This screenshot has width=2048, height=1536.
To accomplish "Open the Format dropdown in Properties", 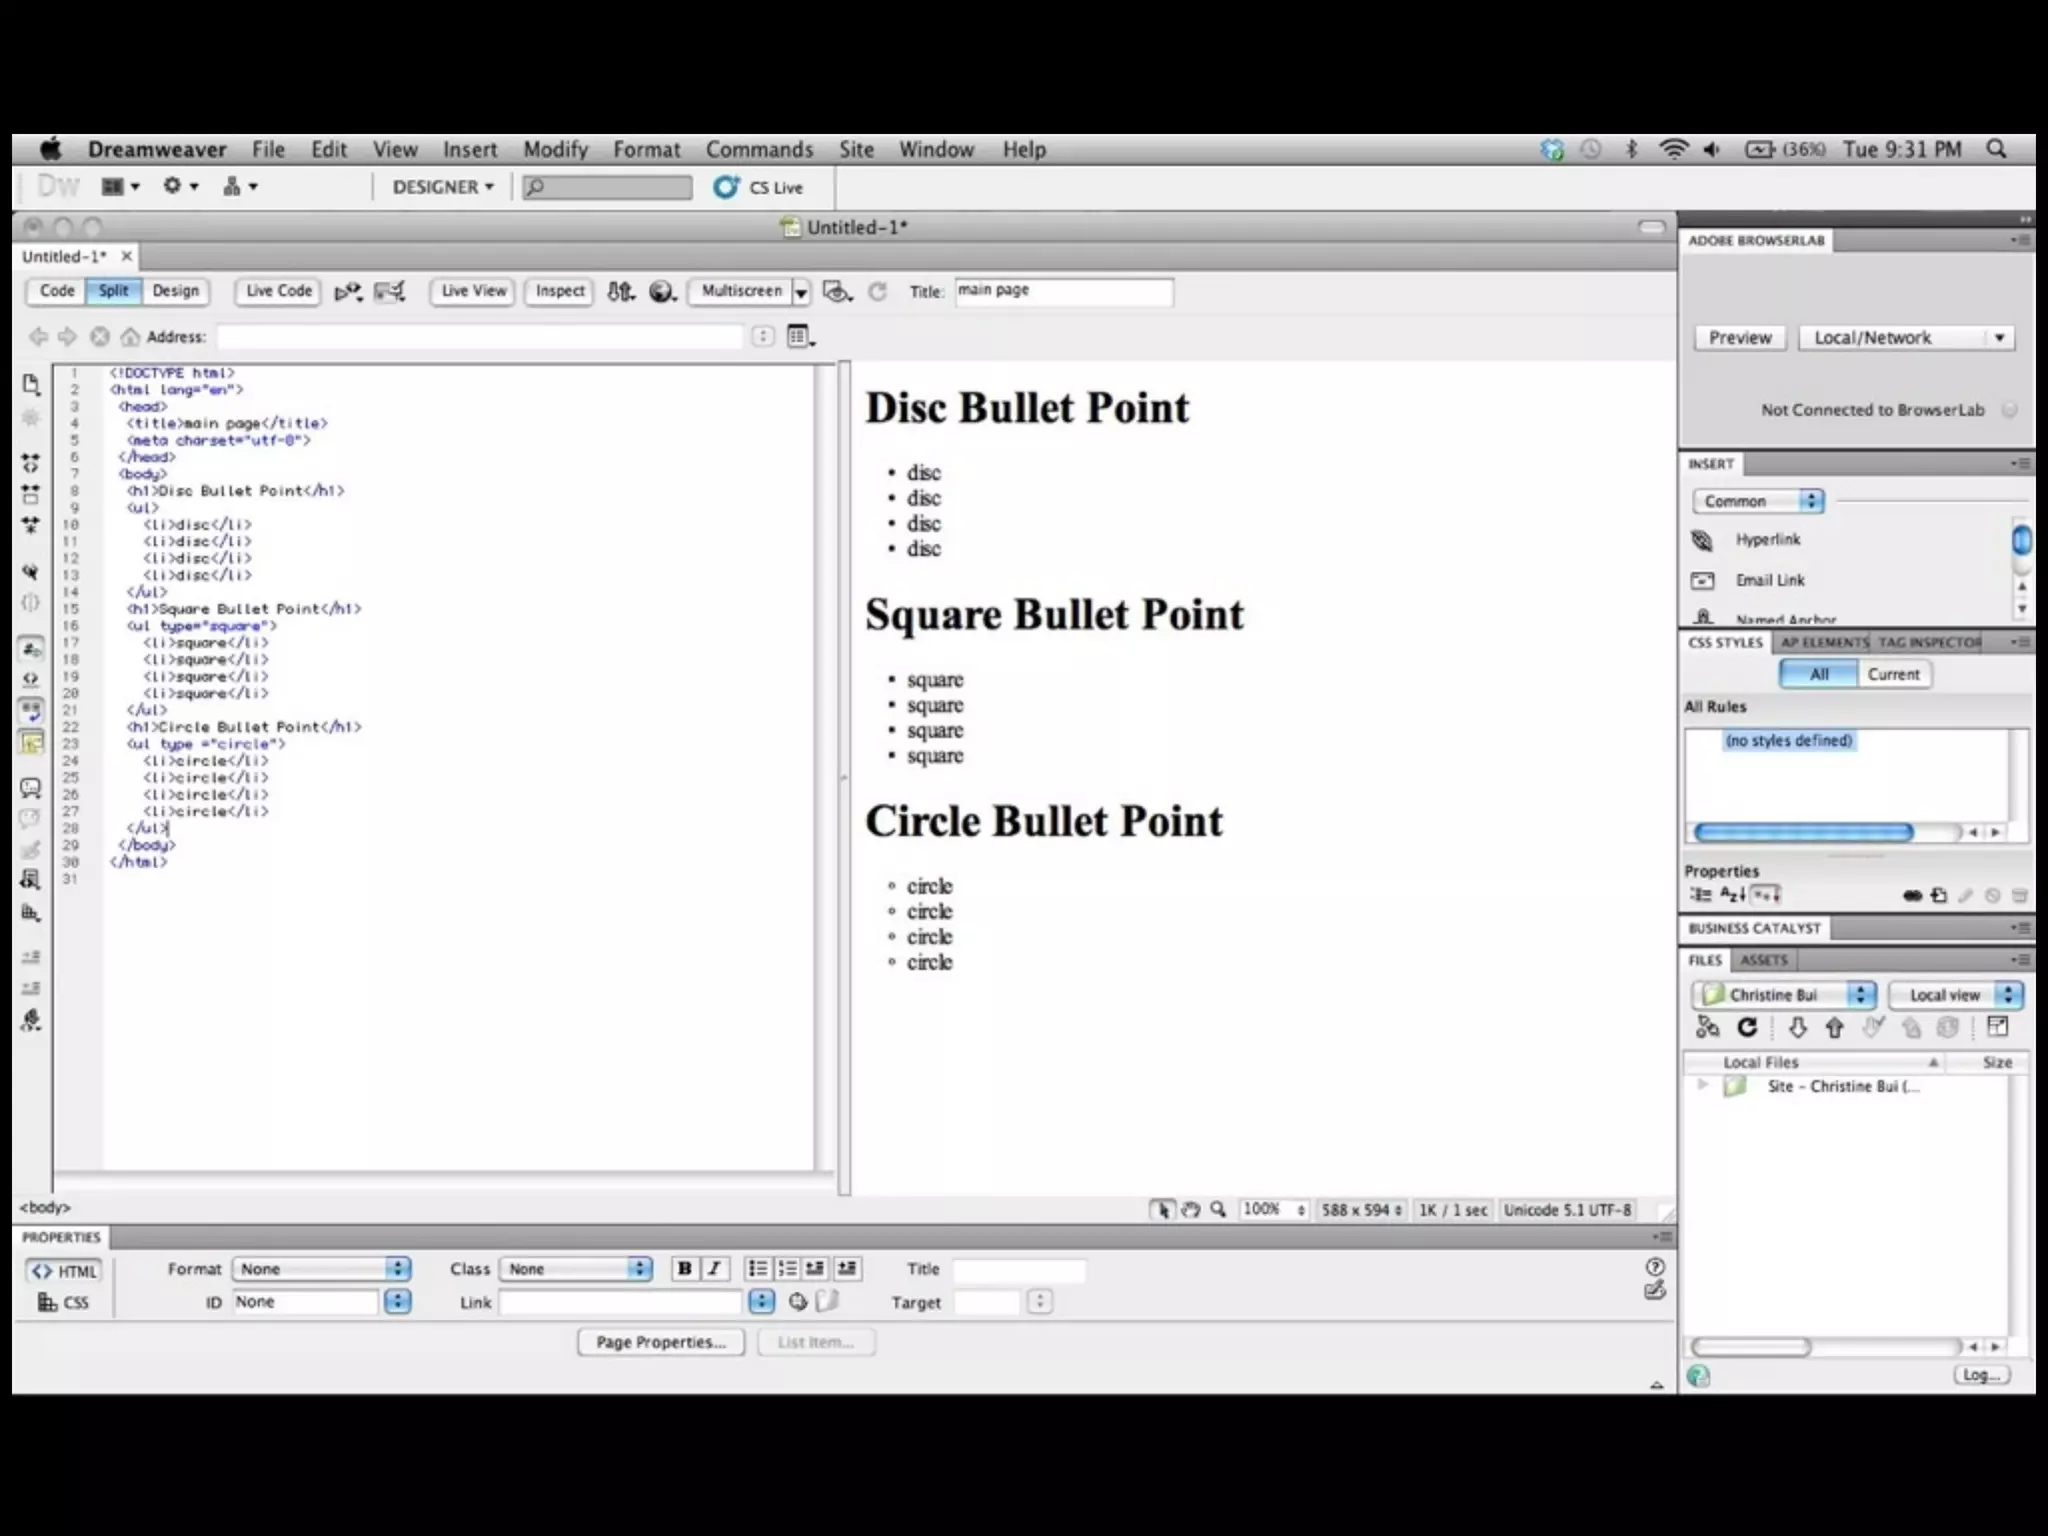I will click(x=320, y=1268).
